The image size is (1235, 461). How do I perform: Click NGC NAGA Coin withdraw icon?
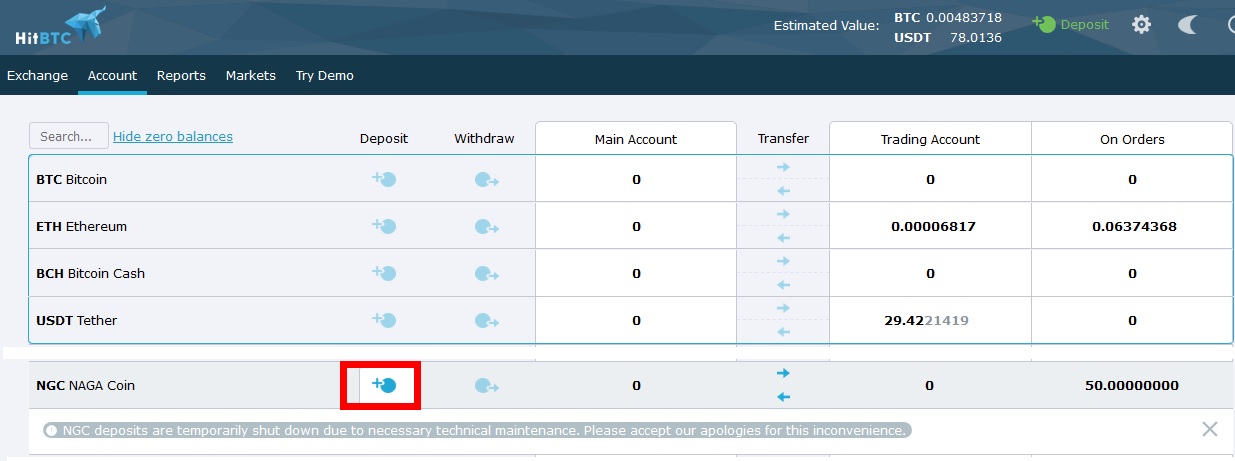(x=486, y=386)
